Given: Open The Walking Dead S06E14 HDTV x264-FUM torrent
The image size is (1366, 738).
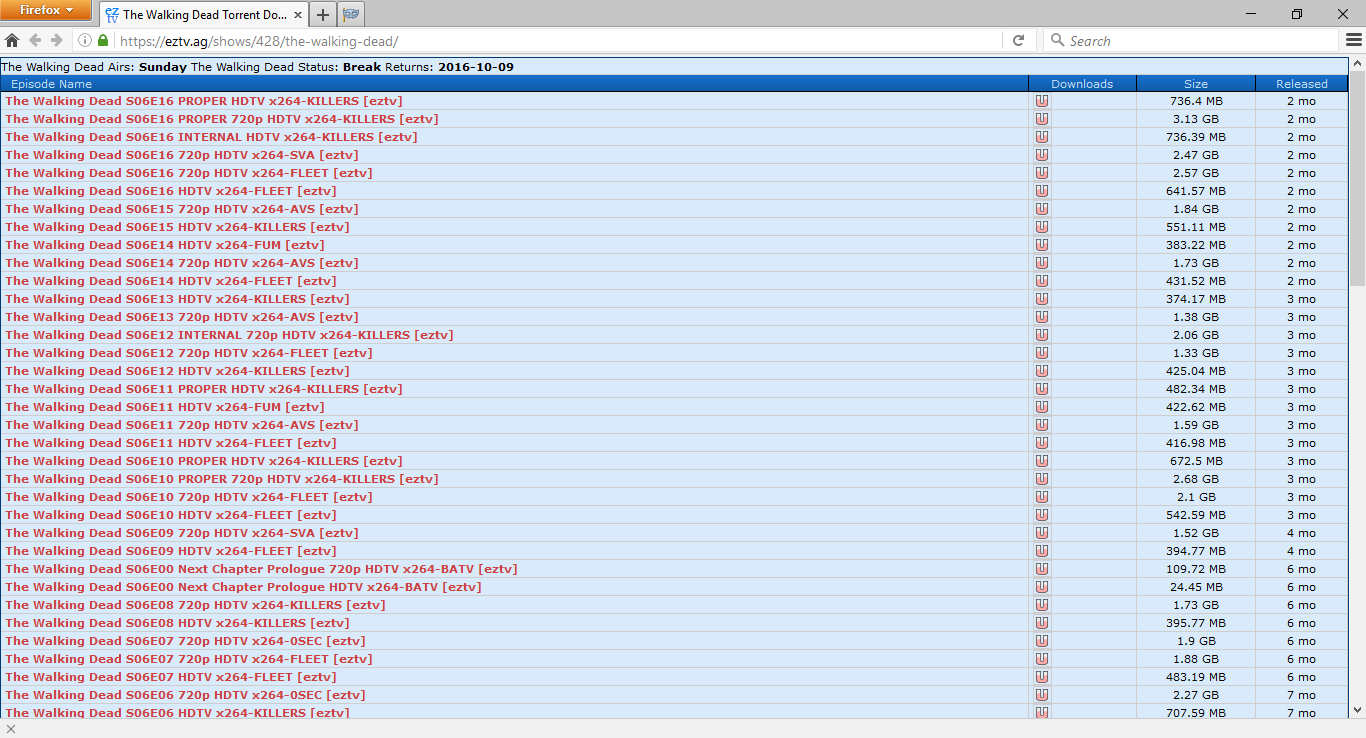Looking at the screenshot, I should click(x=160, y=244).
